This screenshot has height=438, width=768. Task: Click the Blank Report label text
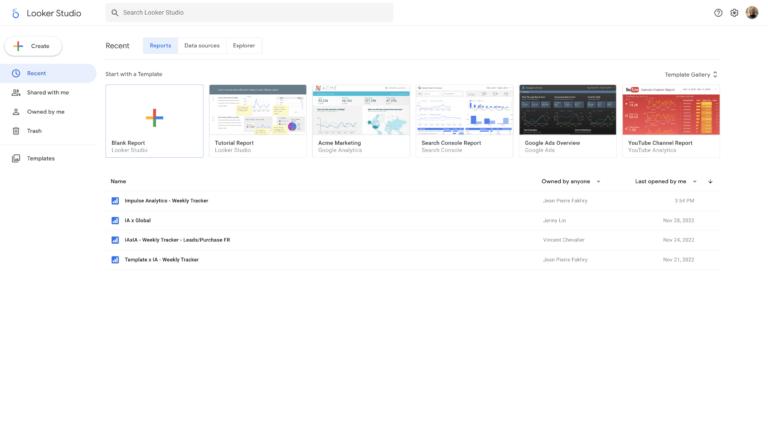[x=128, y=143]
